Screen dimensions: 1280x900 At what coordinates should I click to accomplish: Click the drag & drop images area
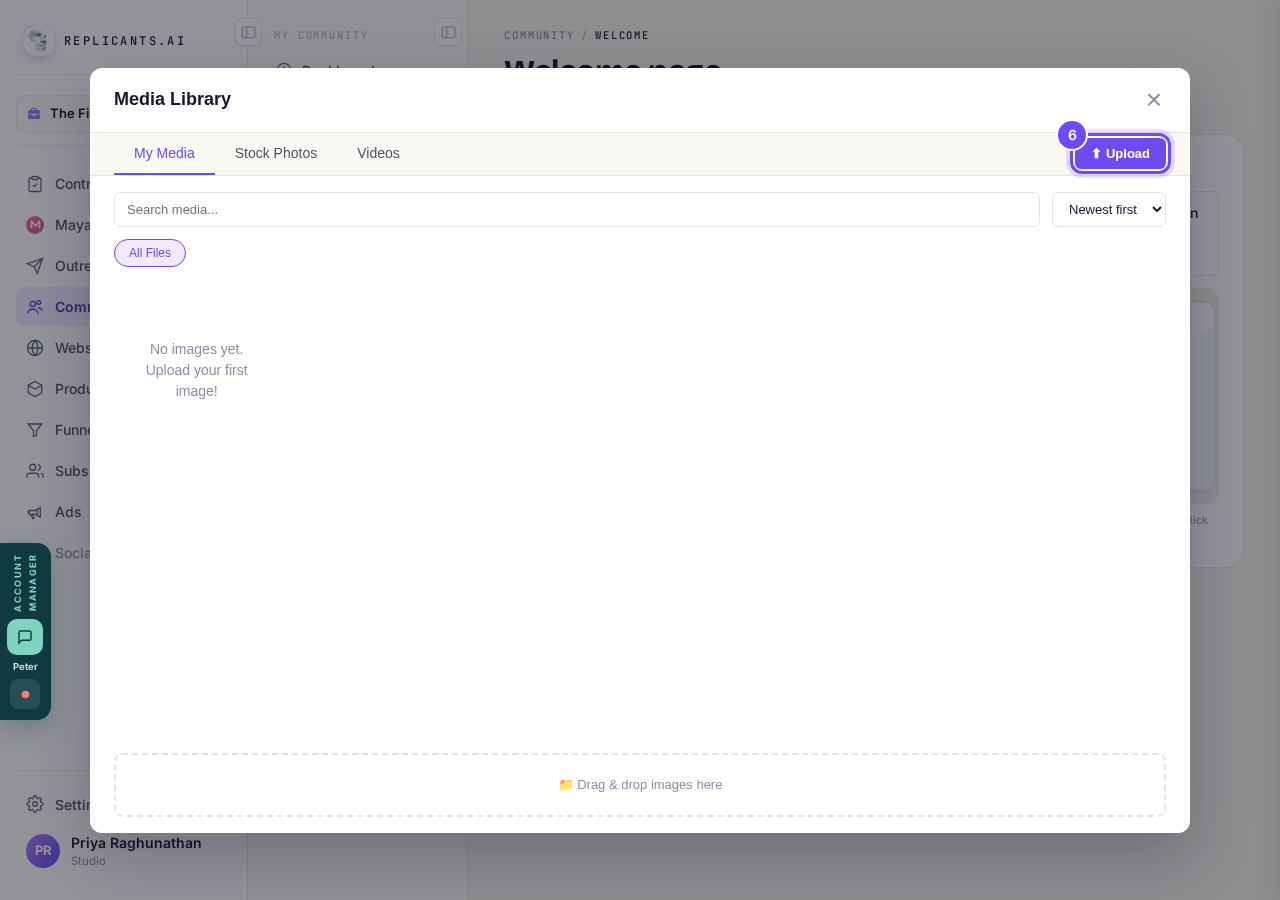[x=640, y=785]
